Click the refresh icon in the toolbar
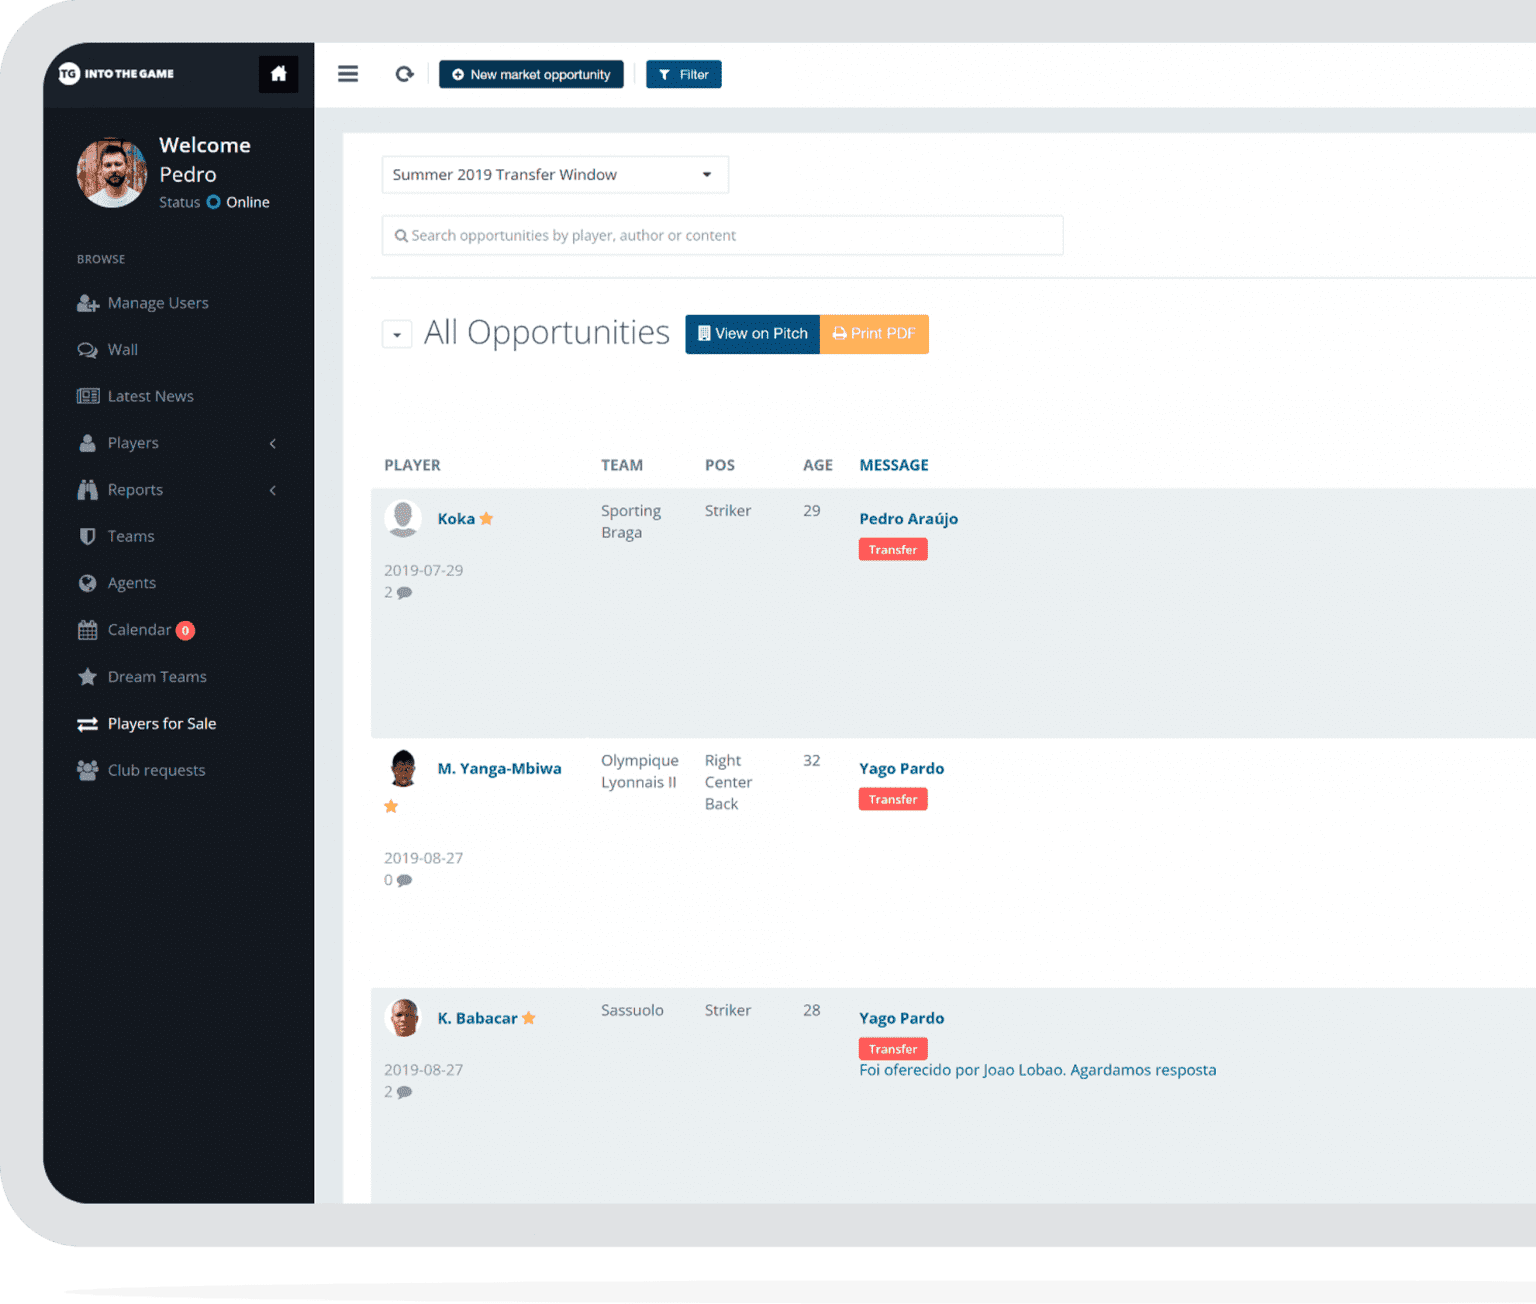1536x1304 pixels. pos(404,74)
